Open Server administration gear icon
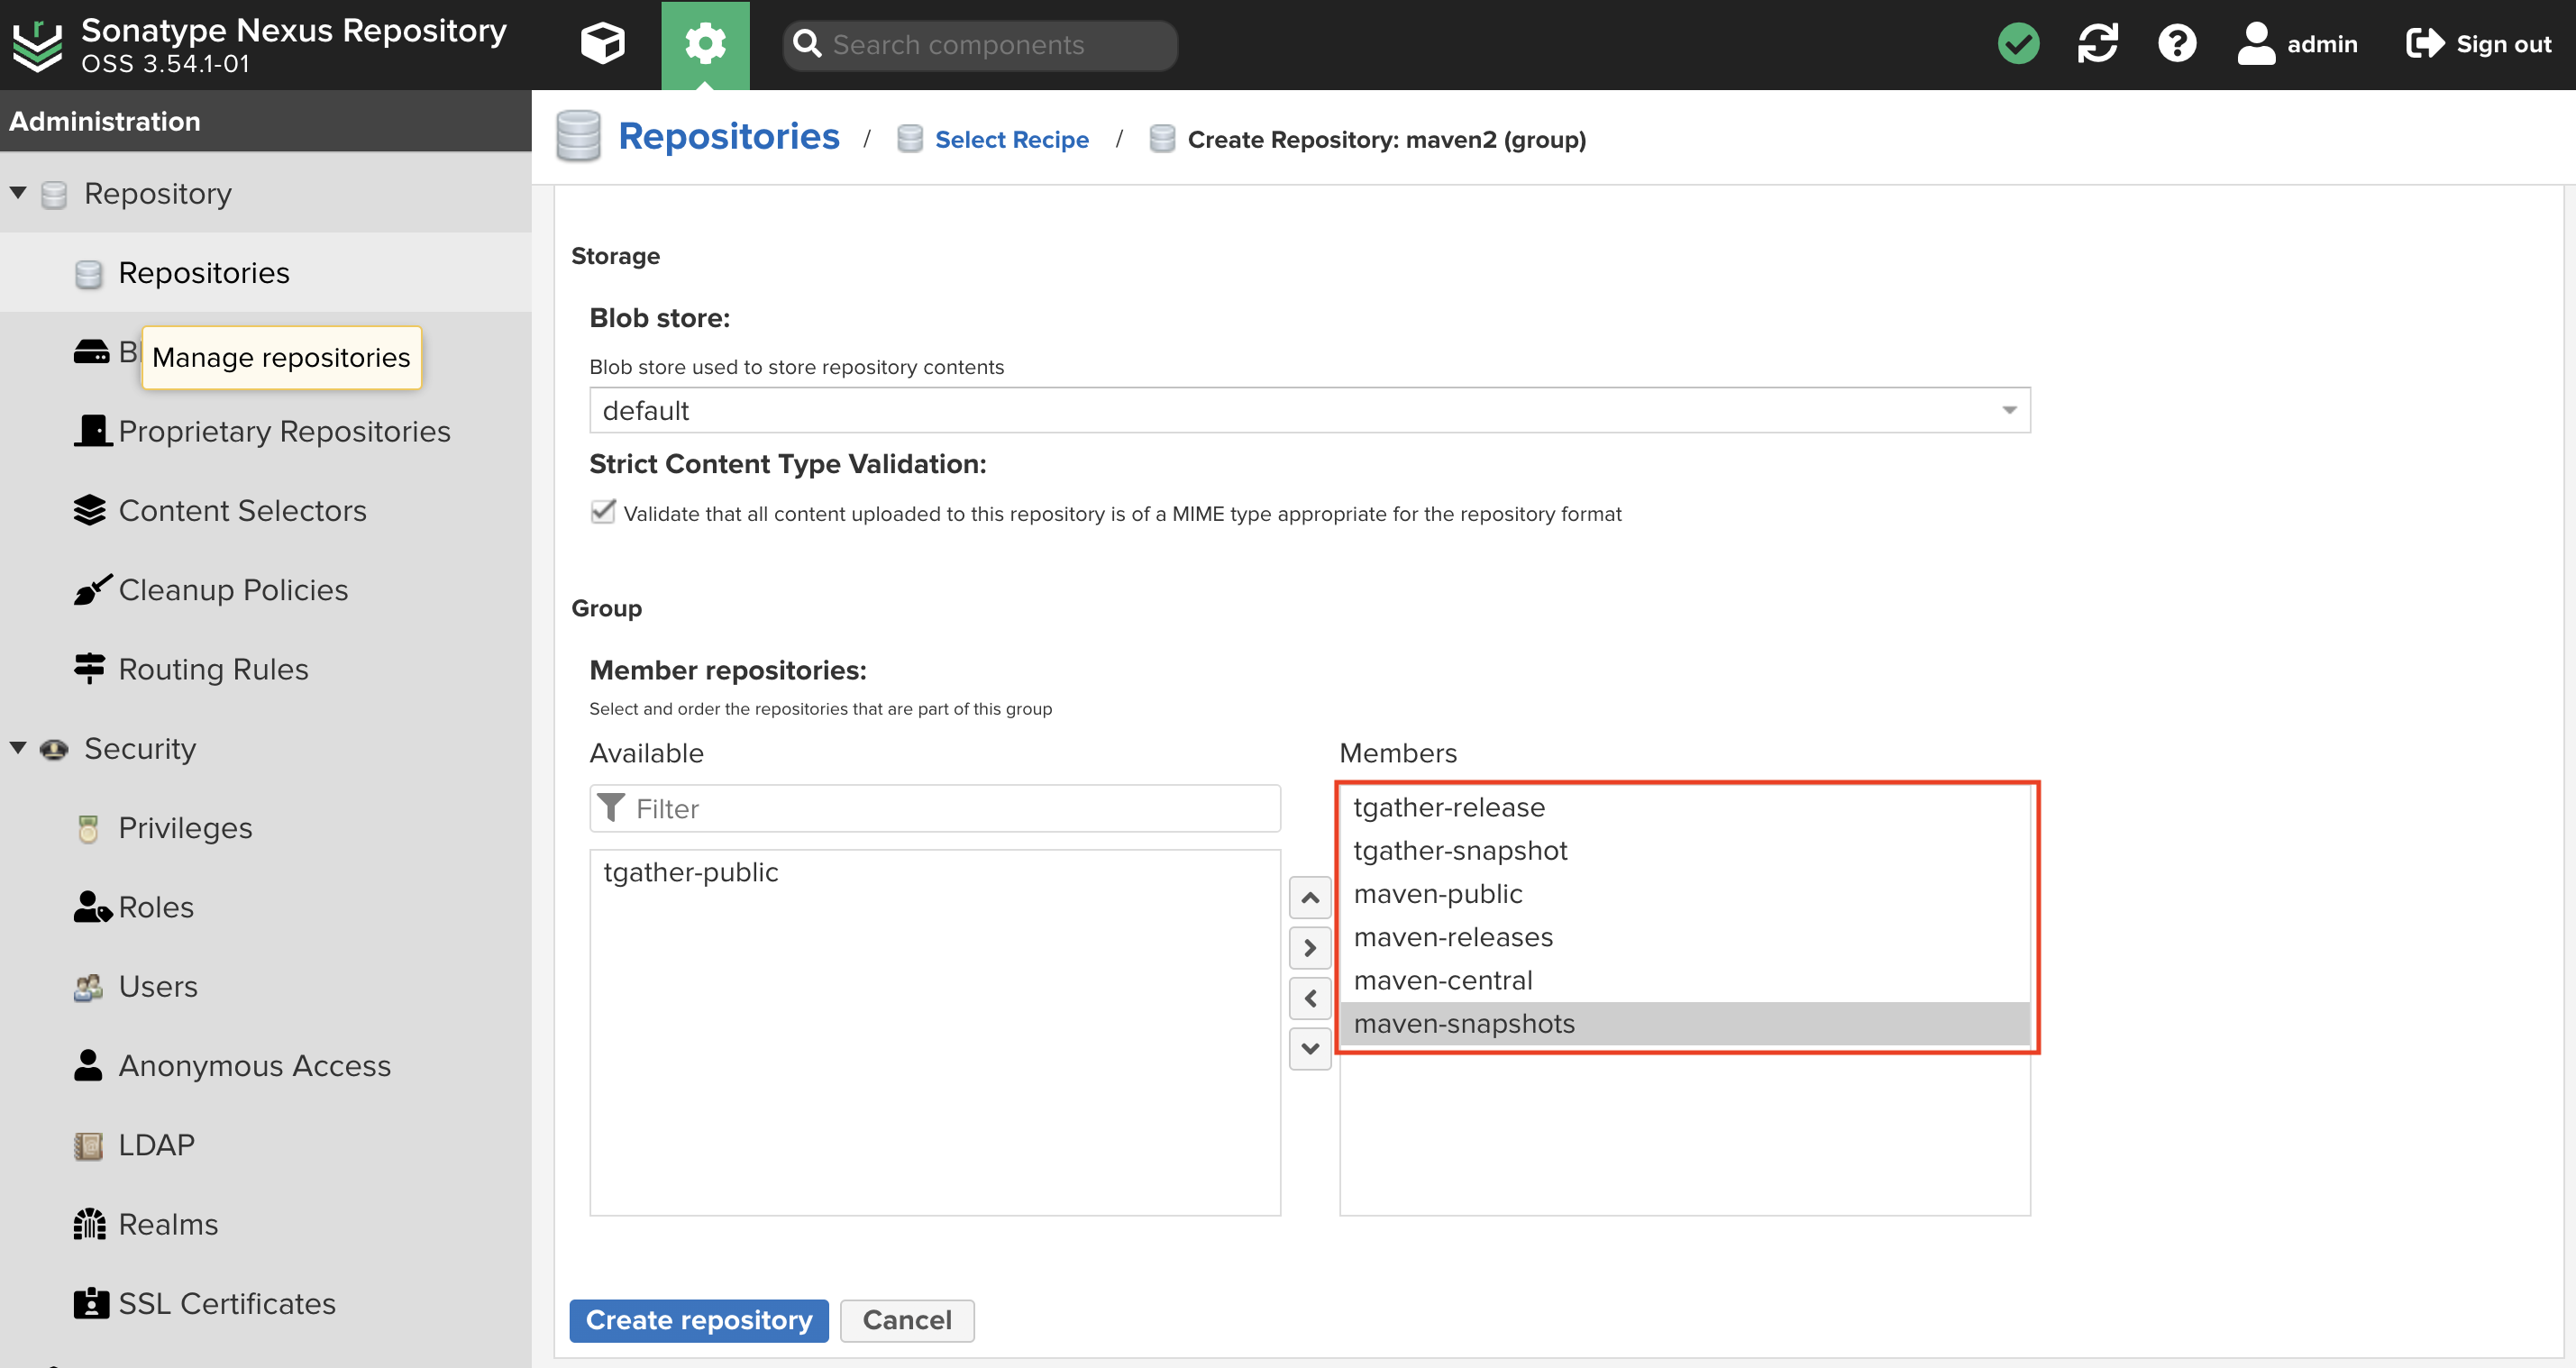The height and width of the screenshot is (1368, 2576). pos(705,44)
